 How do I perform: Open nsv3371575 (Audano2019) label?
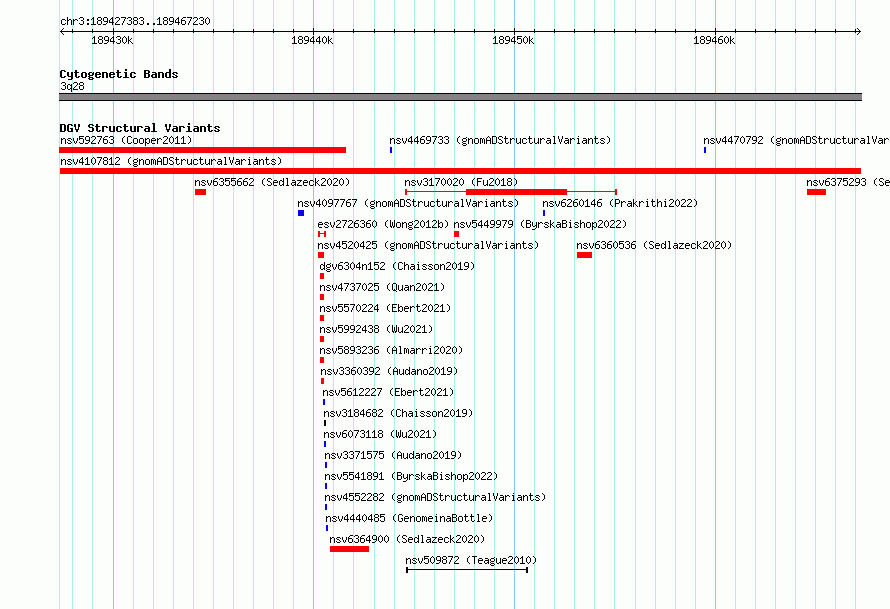click(393, 455)
